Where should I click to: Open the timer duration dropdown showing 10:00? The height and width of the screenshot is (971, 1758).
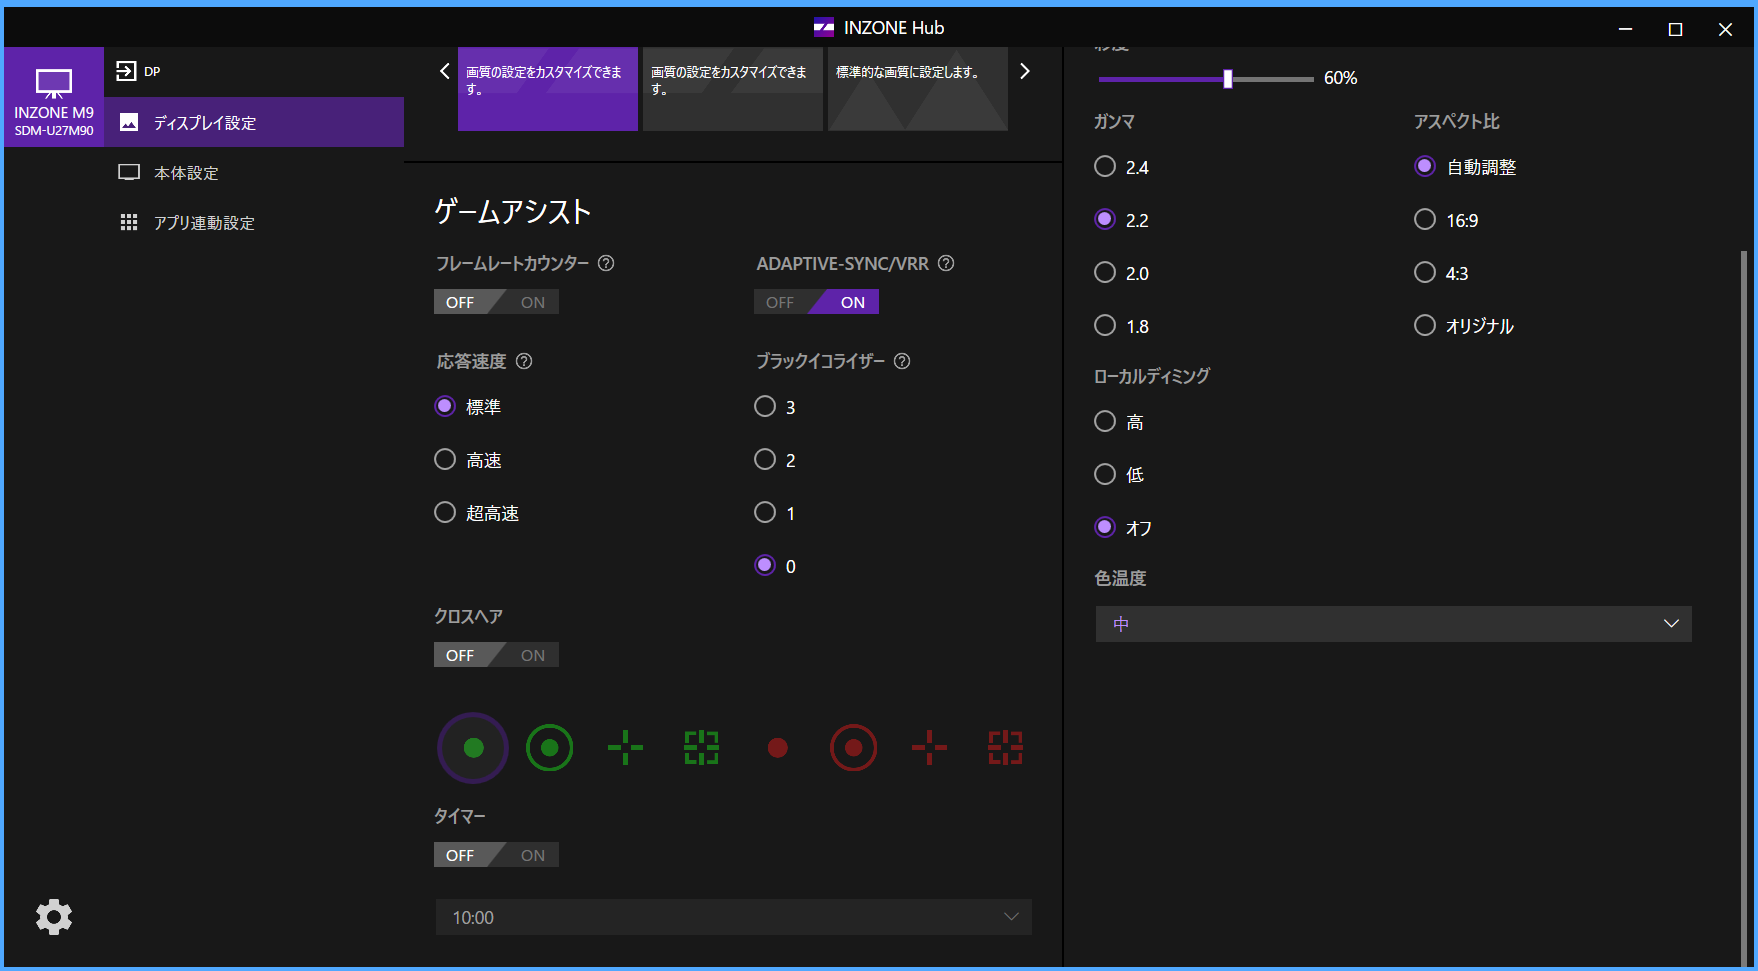pos(733,917)
